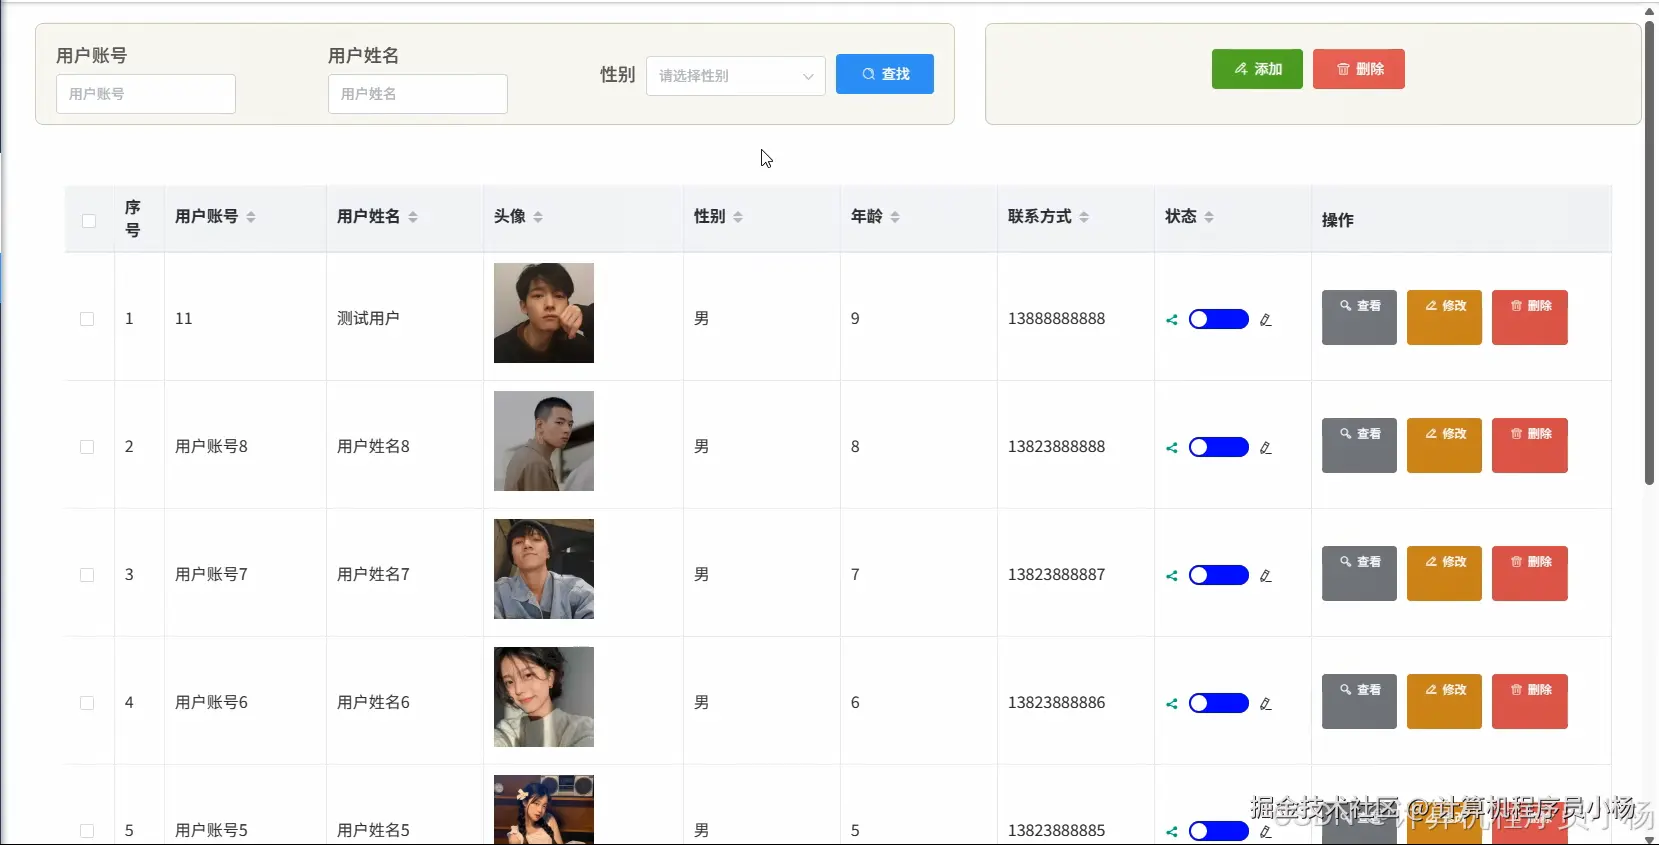Click the share icon in row 用户姓名8
Screen dimensions: 1659x845
[x=1172, y=448]
